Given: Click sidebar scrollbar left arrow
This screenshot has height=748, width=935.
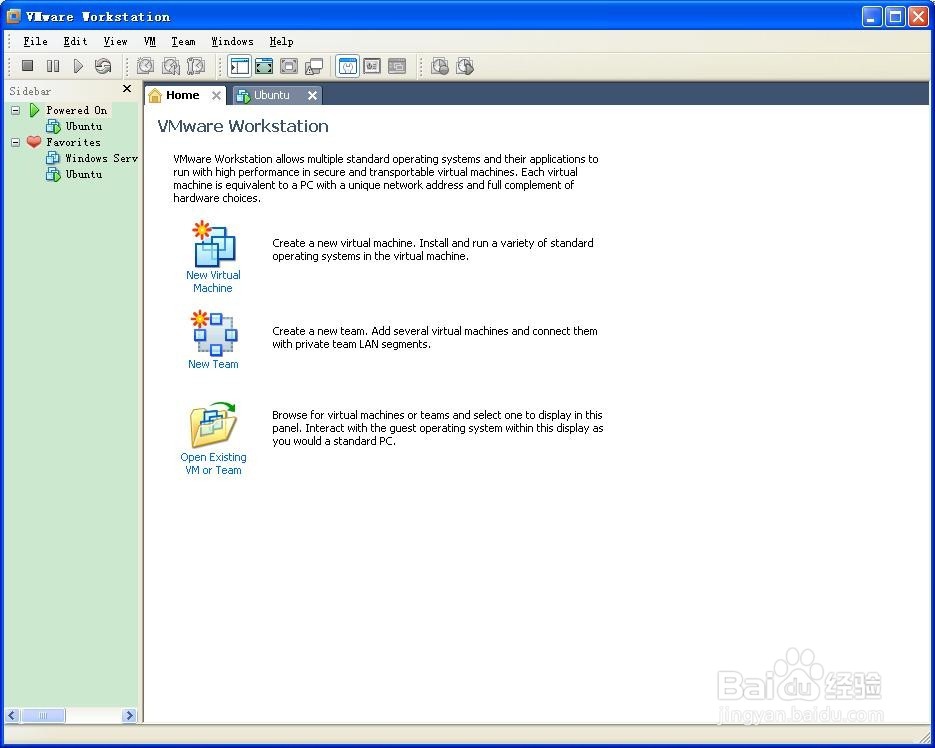Looking at the screenshot, I should pos(12,715).
